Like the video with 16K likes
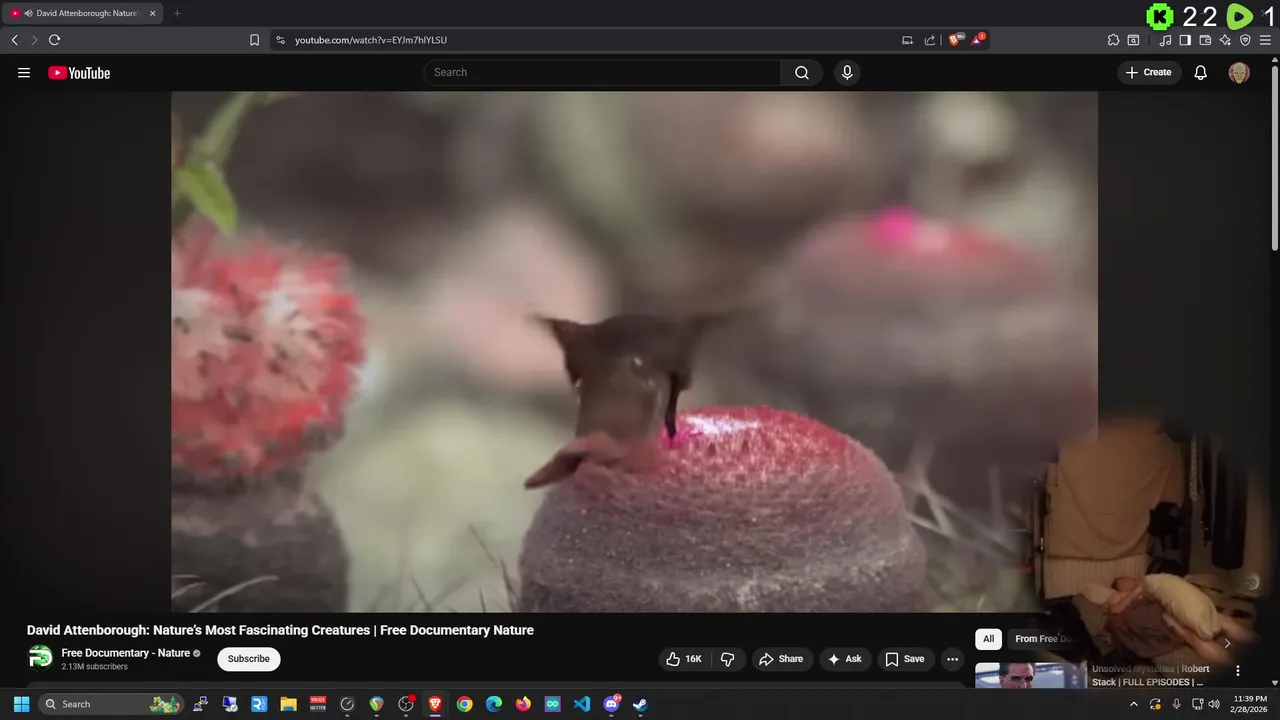Viewport: 1280px width, 720px height. pos(685,659)
